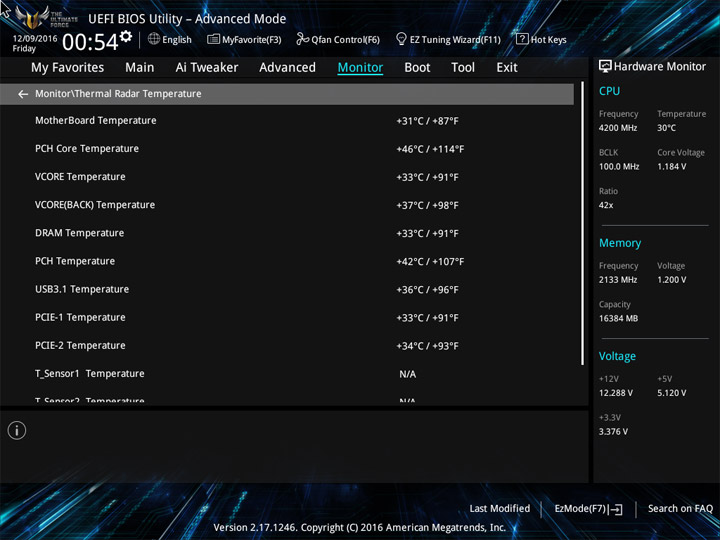The image size is (720, 540).
Task: Click BCLK 100.0 MHz value
Action: point(619,167)
